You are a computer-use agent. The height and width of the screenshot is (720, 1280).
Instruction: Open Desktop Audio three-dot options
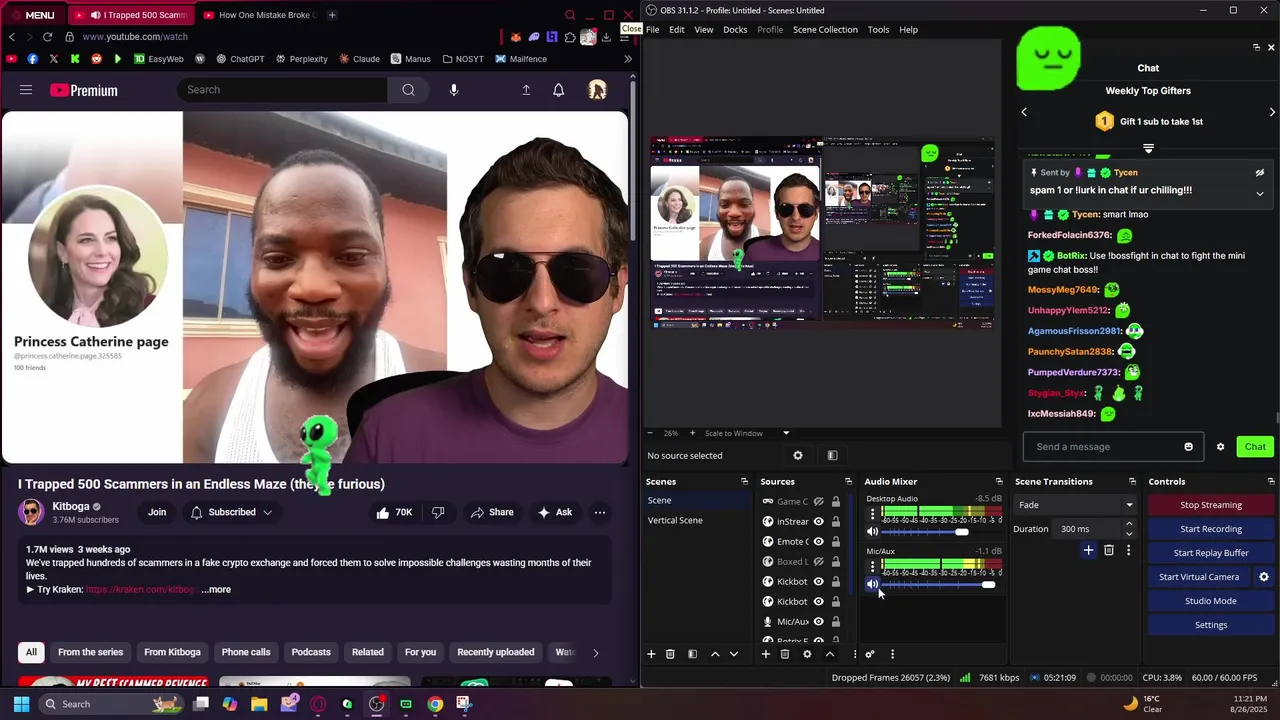point(872,515)
